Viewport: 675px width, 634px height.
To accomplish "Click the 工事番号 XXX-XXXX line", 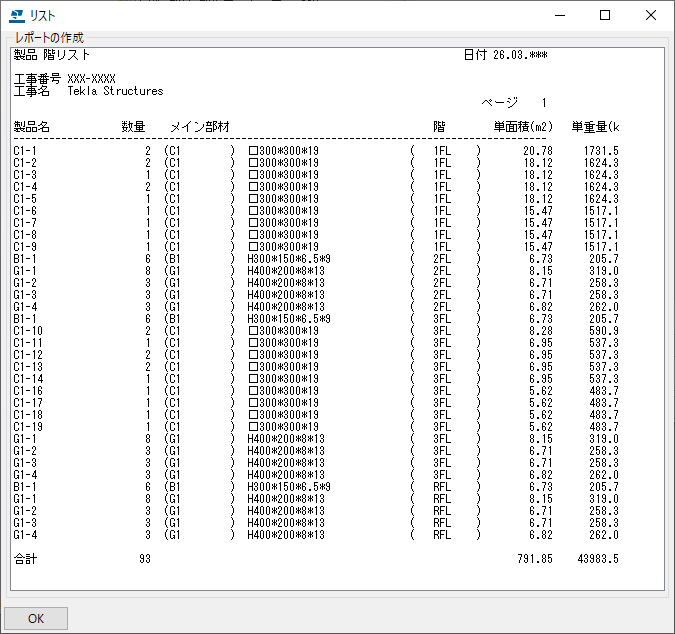I will click(64, 79).
